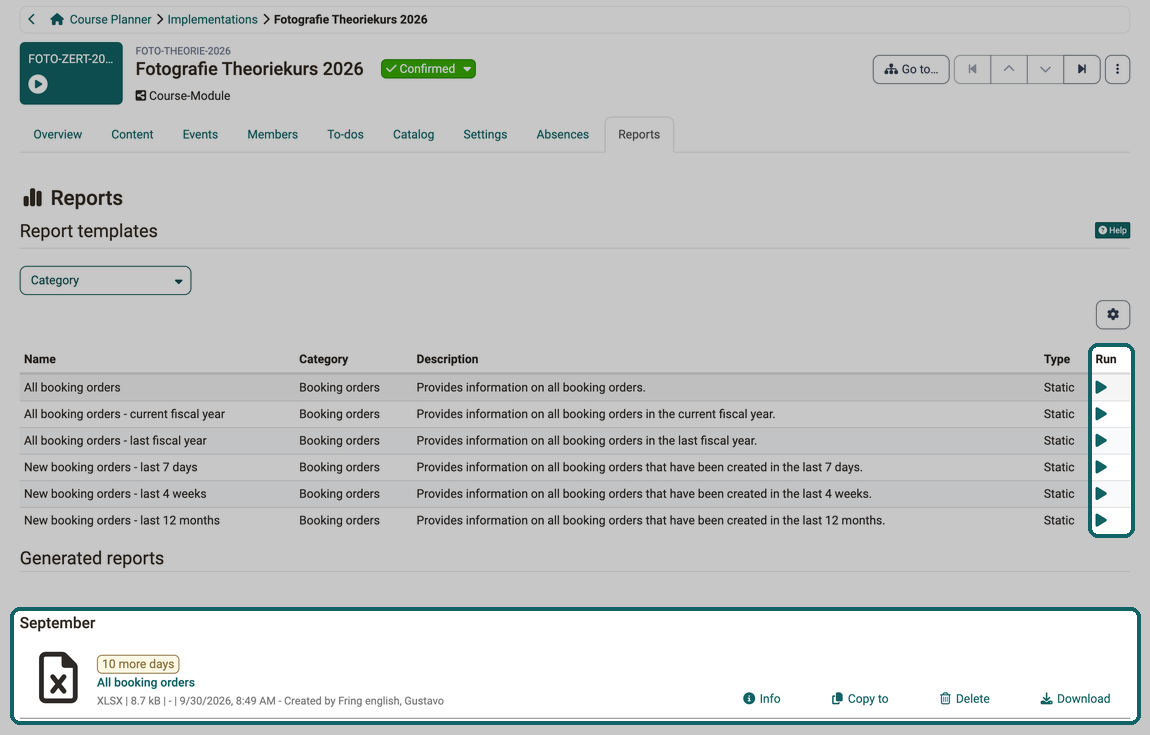
Task: Go to next course with down chevron
Action: (x=1045, y=69)
